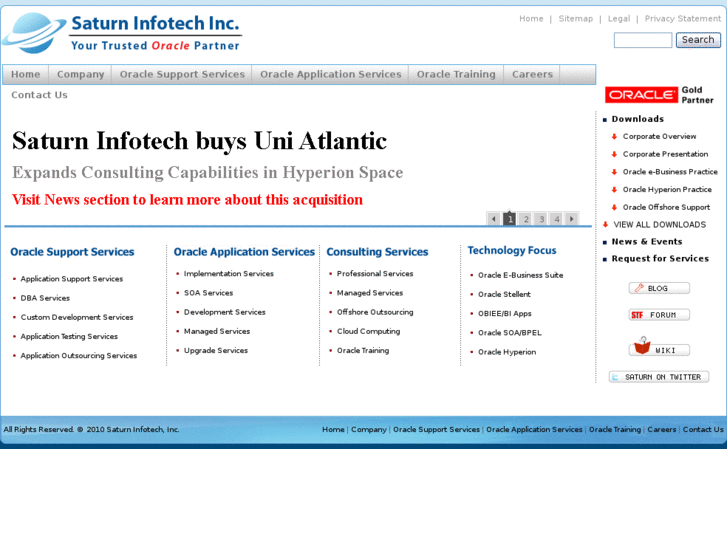
Task: Click the Saturn Infotech planet logo
Action: [33, 32]
